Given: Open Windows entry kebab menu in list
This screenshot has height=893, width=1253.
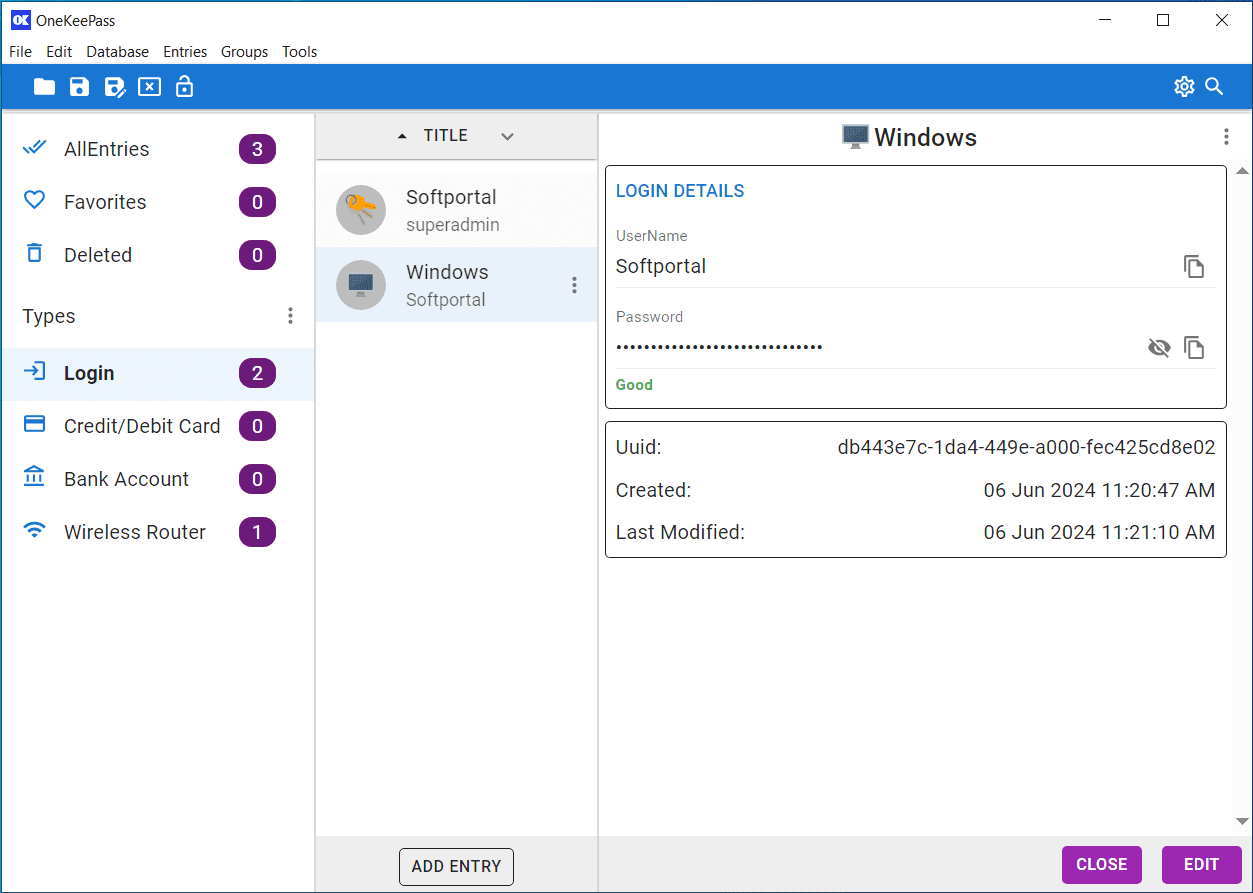Looking at the screenshot, I should point(574,285).
